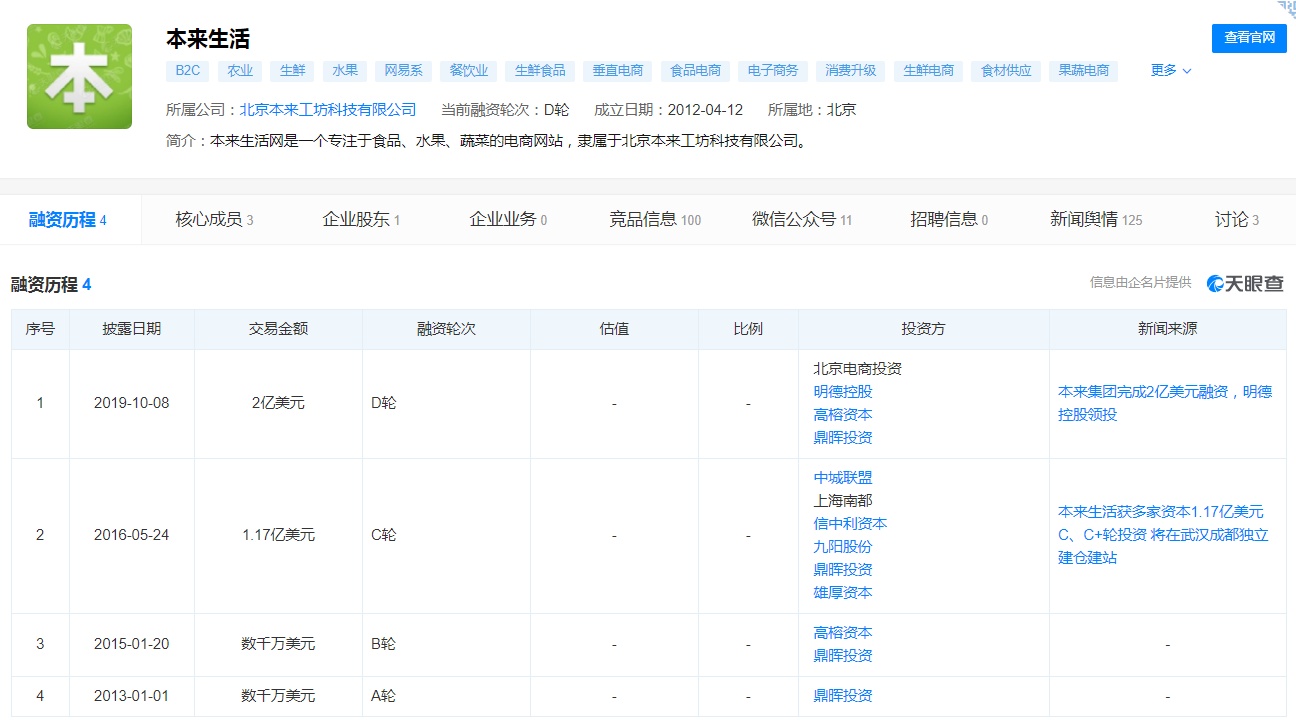Switch to the 讨论 tab

tap(1237, 220)
